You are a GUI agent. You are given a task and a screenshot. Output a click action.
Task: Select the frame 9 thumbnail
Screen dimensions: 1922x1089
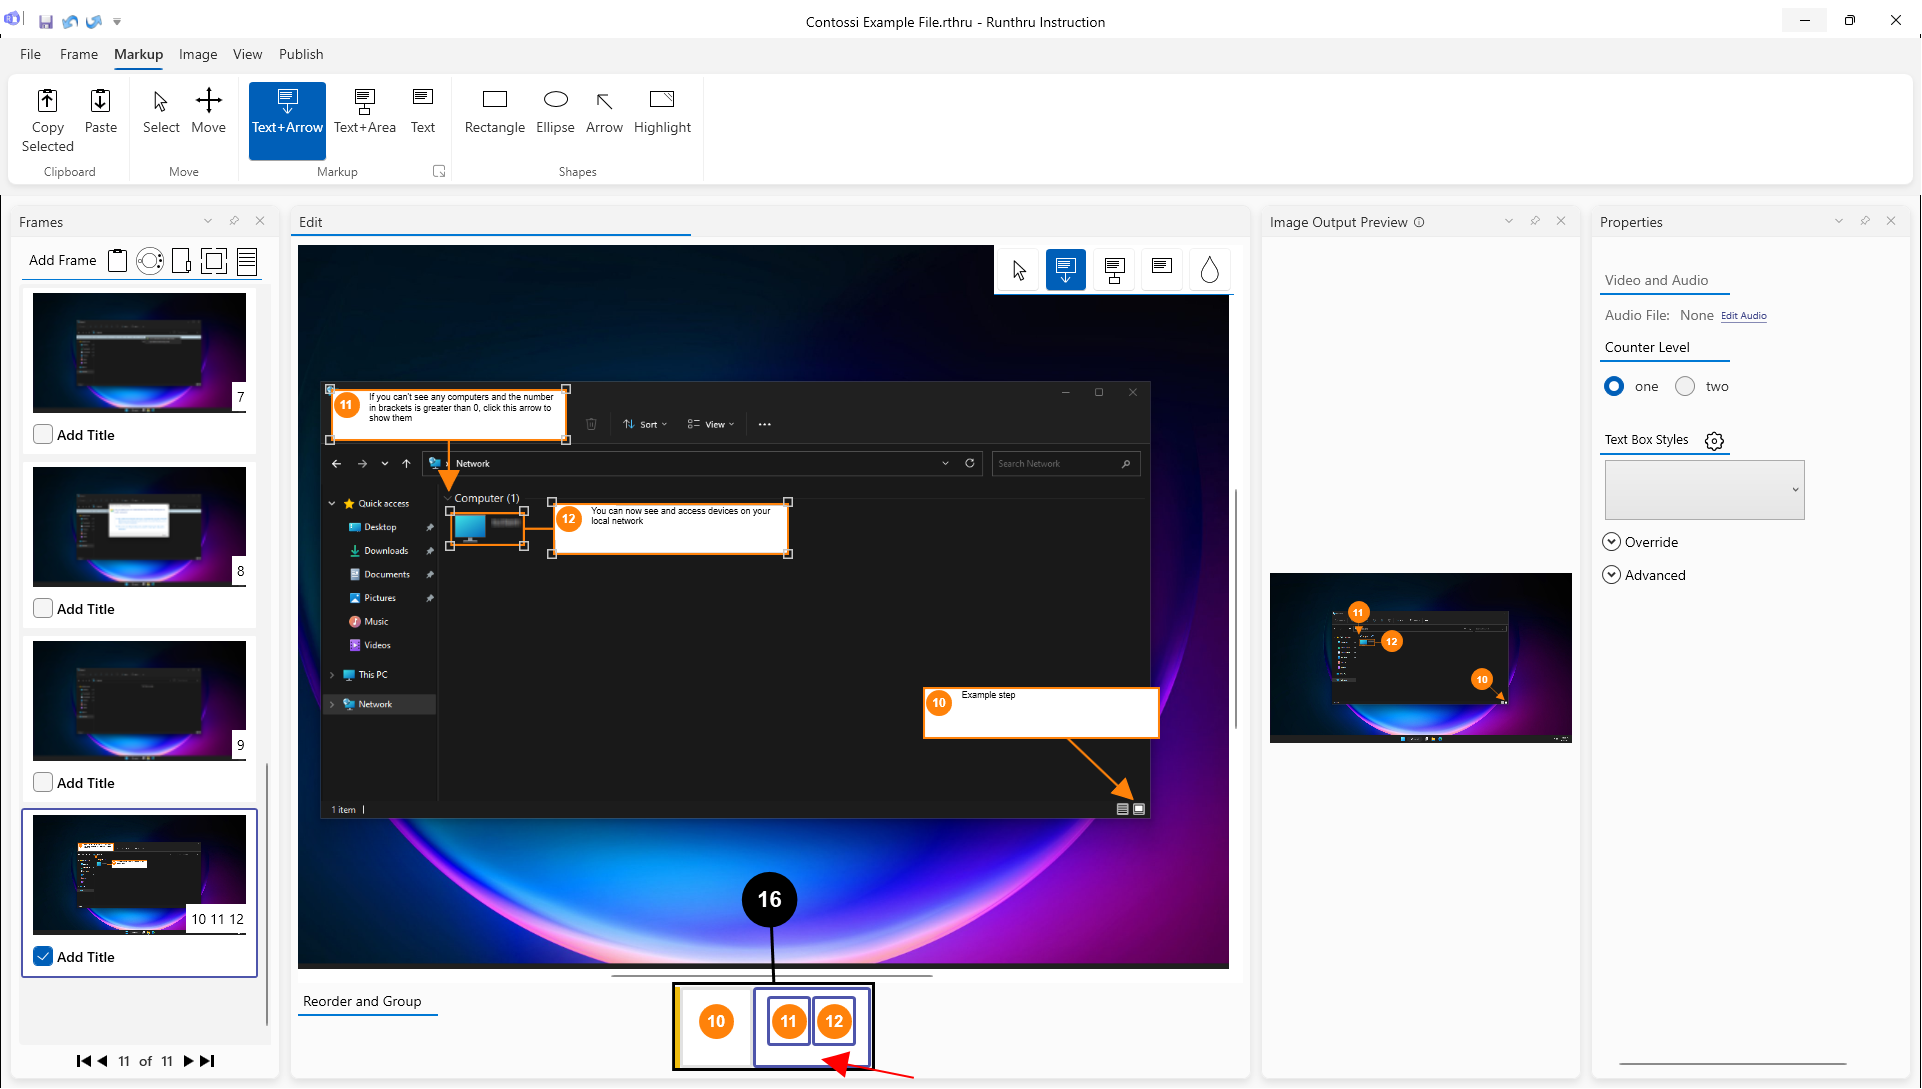coord(139,700)
